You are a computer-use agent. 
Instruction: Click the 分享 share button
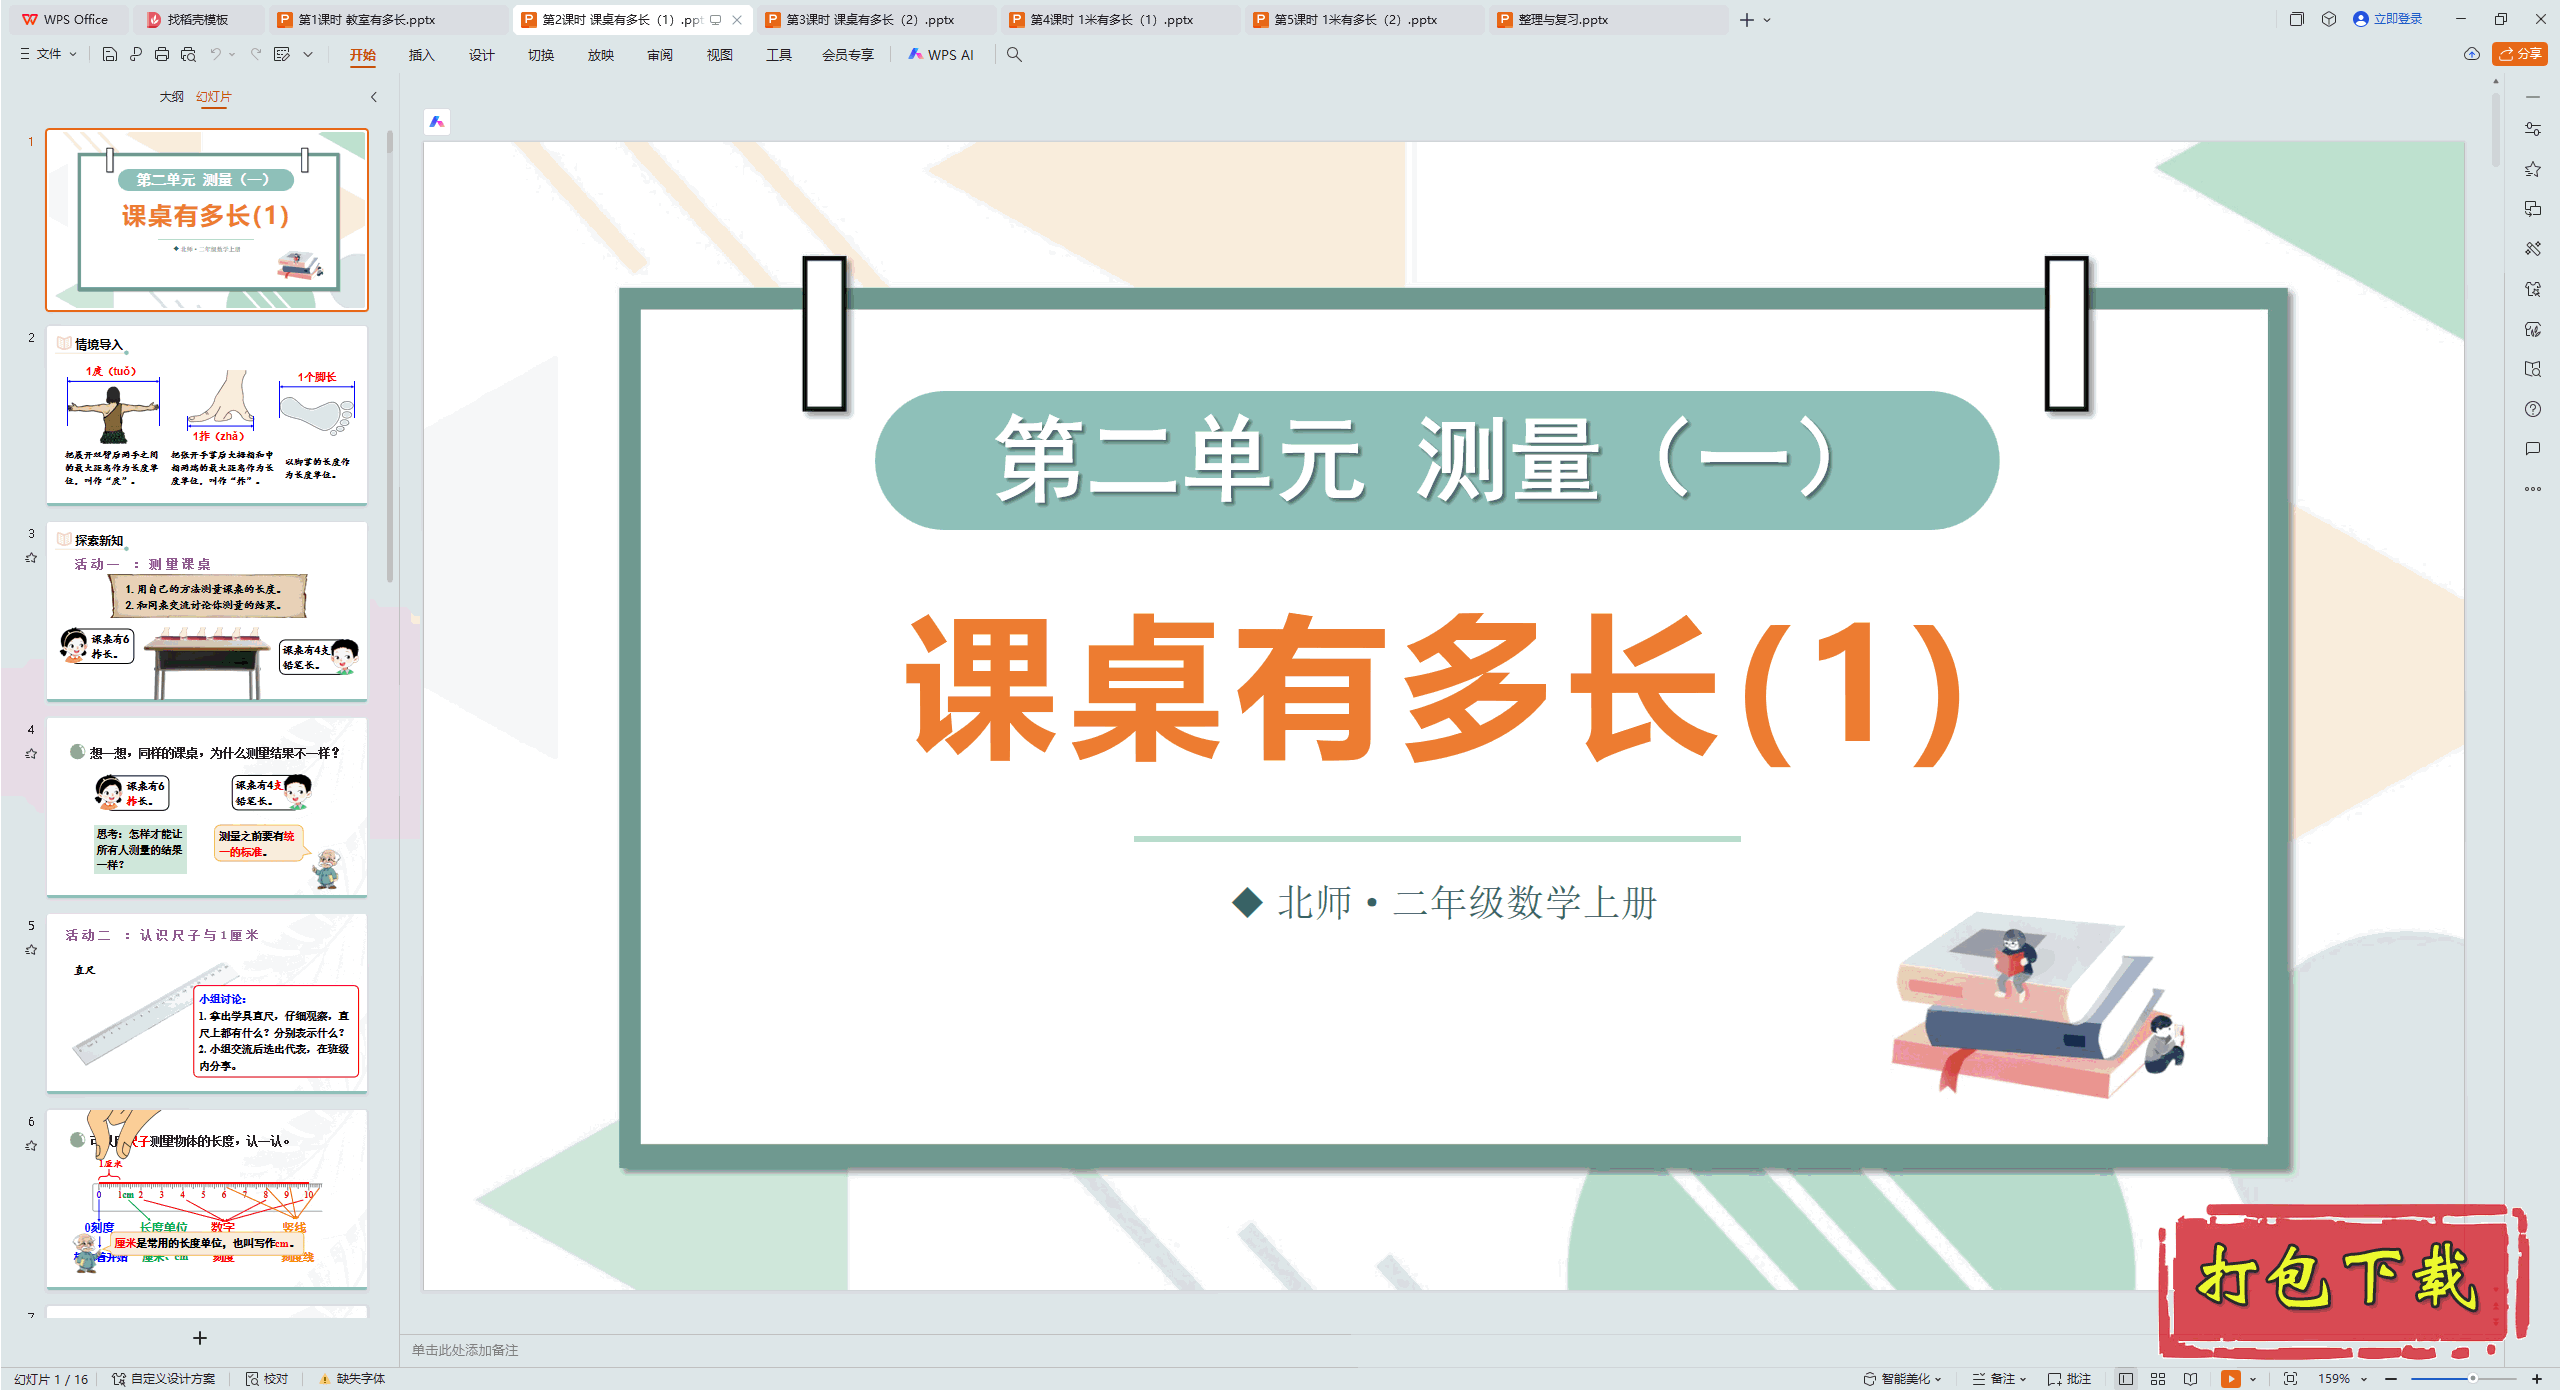pos(2519,54)
